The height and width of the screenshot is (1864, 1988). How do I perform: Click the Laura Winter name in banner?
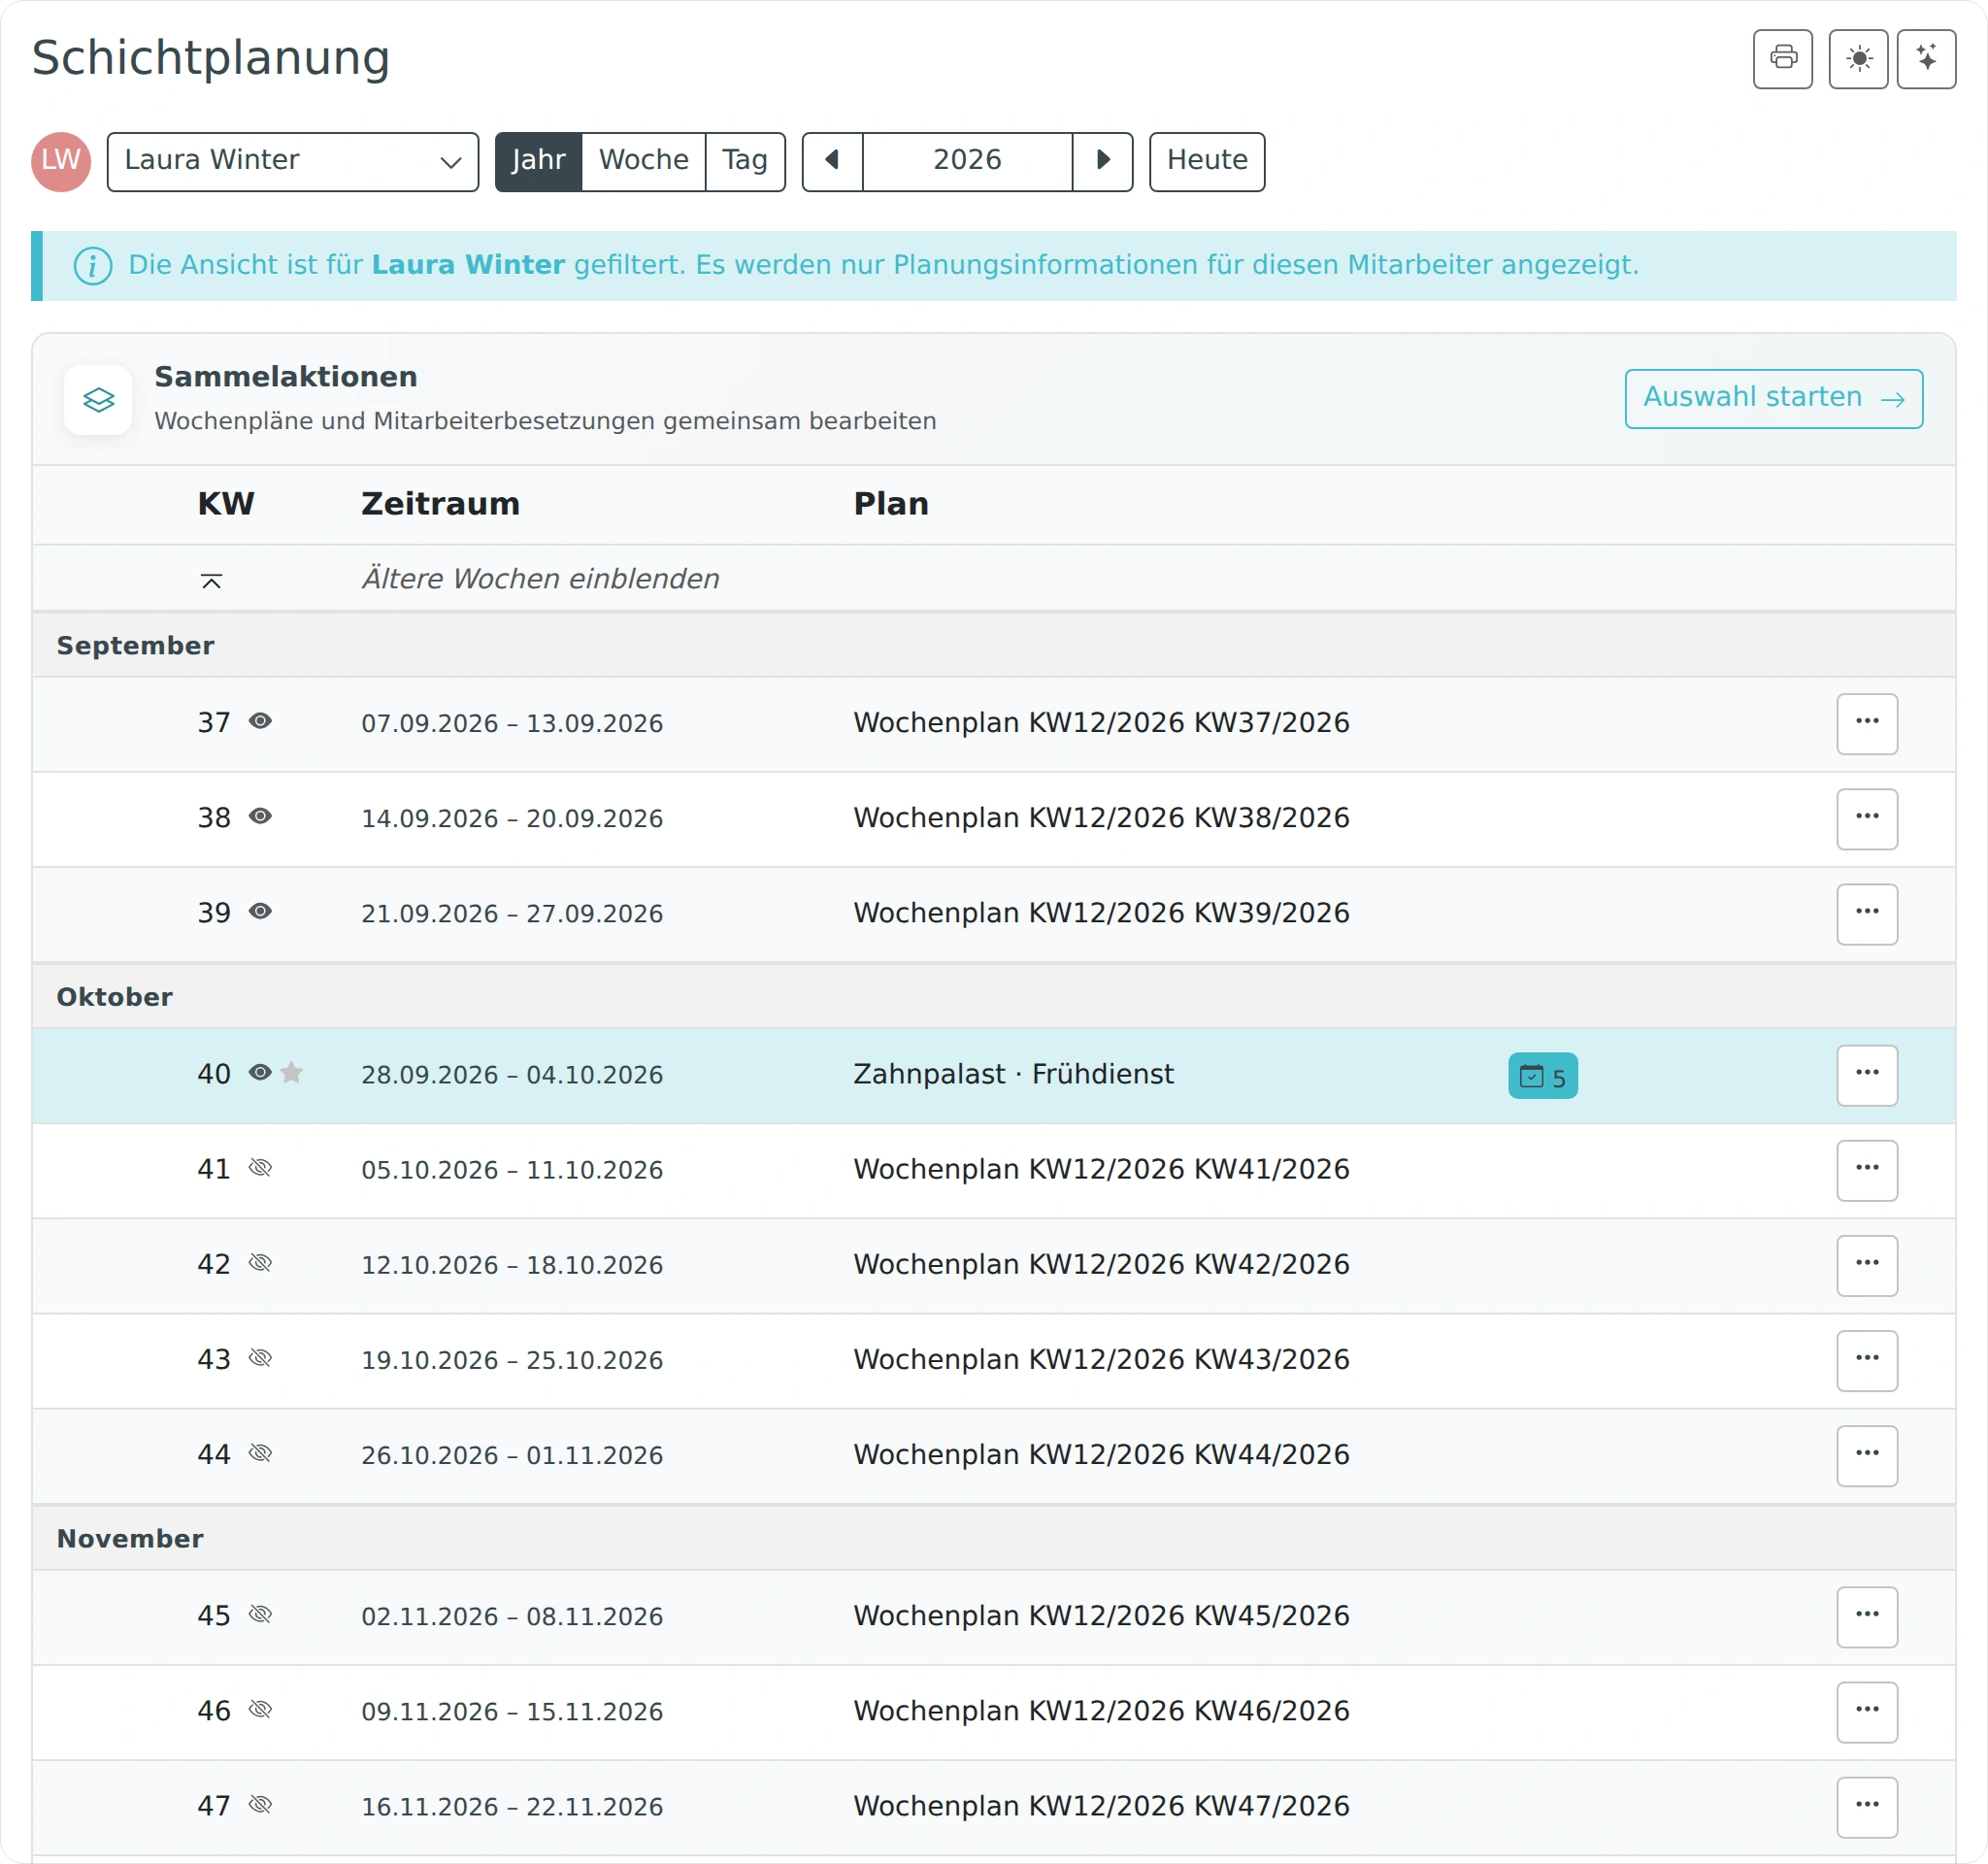click(x=468, y=265)
